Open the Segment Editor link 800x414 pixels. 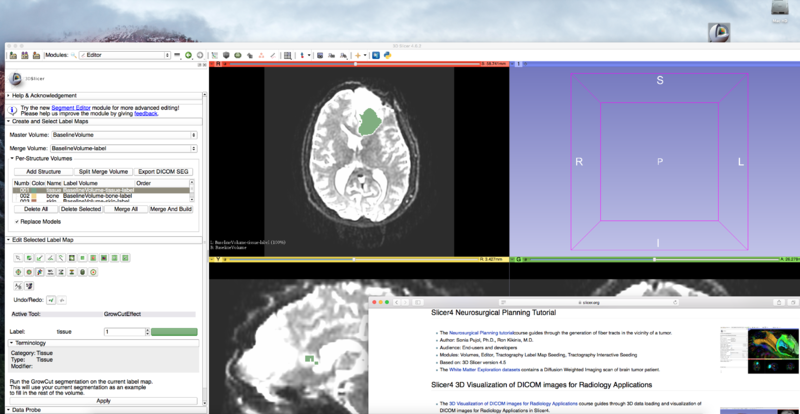click(x=71, y=106)
